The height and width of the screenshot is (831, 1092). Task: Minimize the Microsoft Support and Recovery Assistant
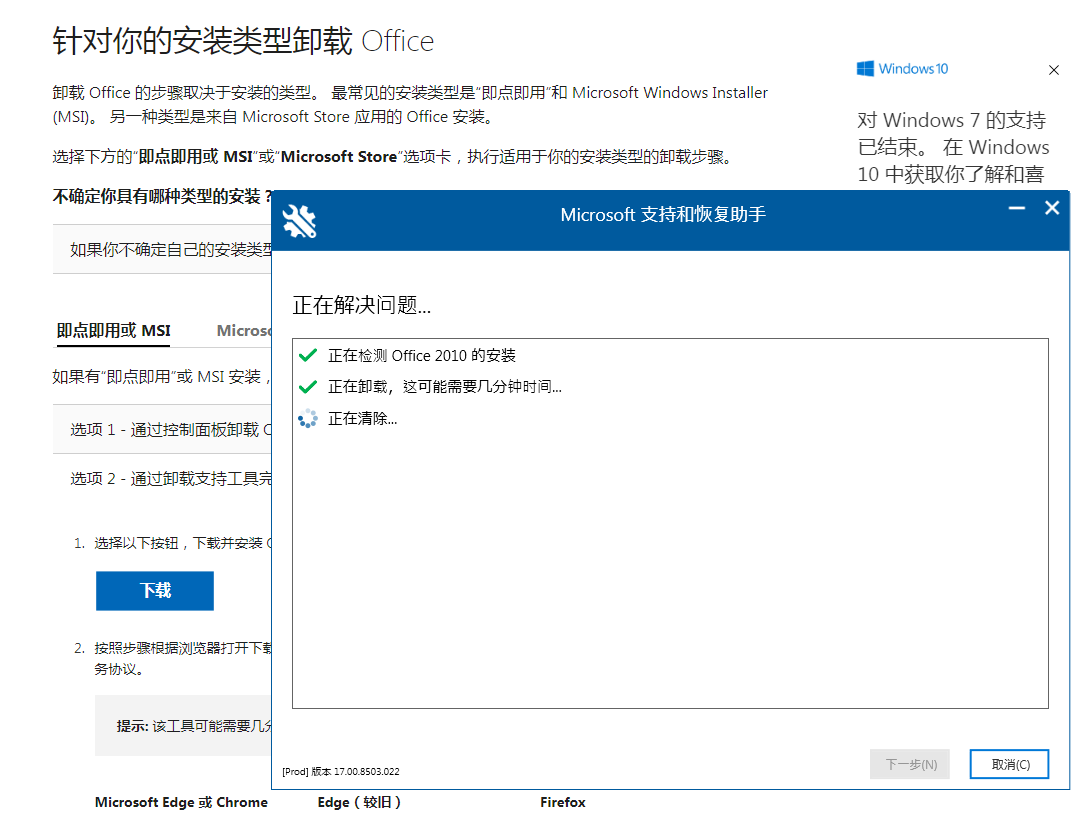(1017, 208)
